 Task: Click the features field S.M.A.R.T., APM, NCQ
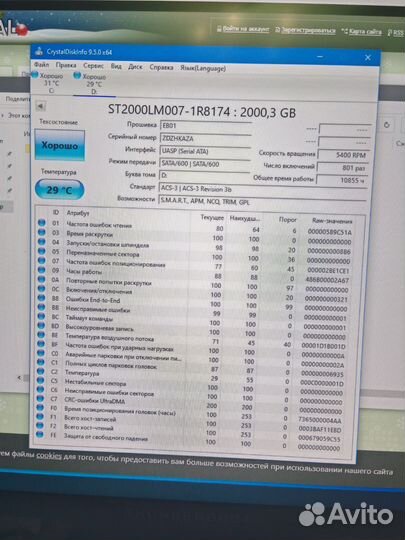pyautogui.click(x=262, y=202)
